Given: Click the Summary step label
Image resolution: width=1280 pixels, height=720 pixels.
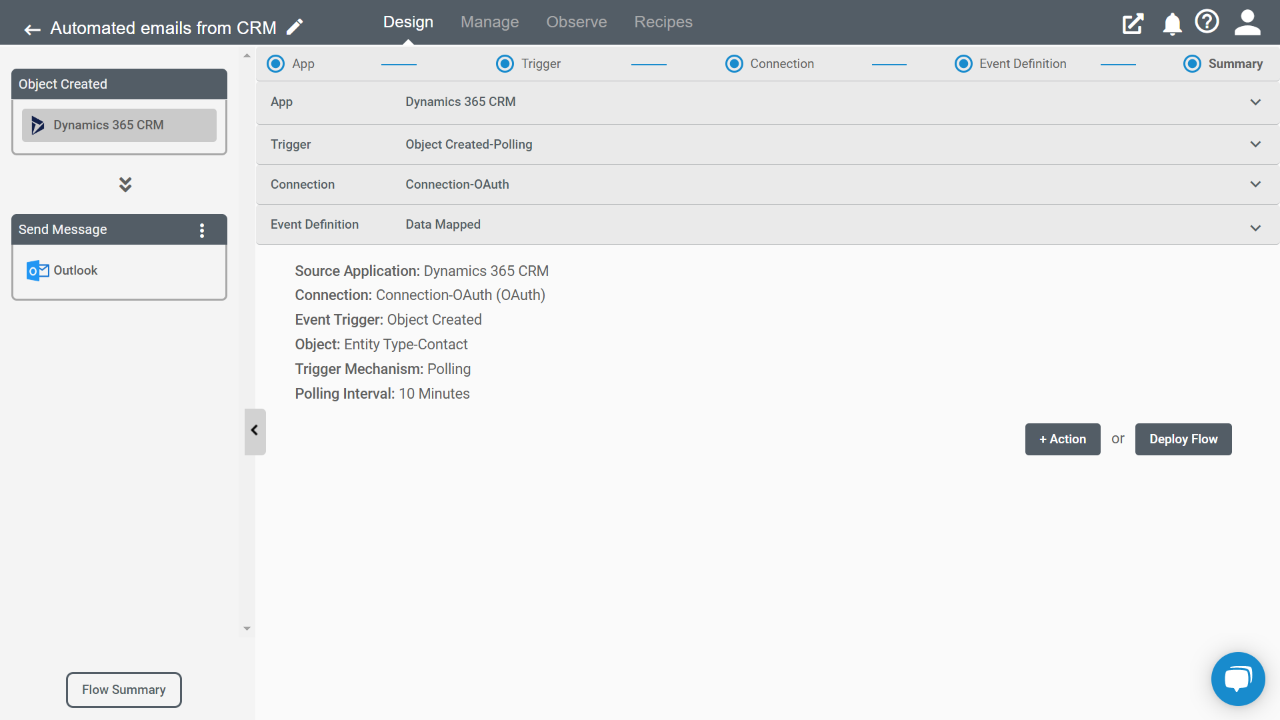Looking at the screenshot, I should tap(1235, 64).
